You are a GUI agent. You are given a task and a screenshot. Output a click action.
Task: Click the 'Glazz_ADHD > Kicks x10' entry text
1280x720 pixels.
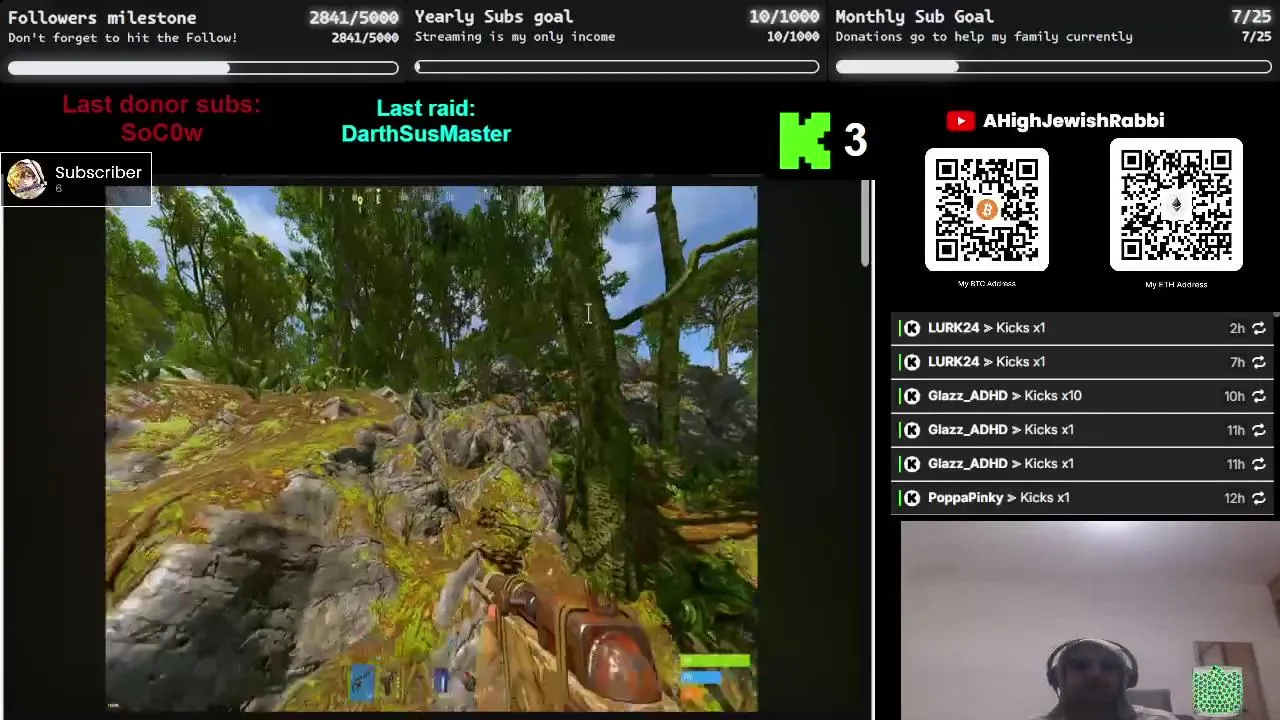[1005, 396]
